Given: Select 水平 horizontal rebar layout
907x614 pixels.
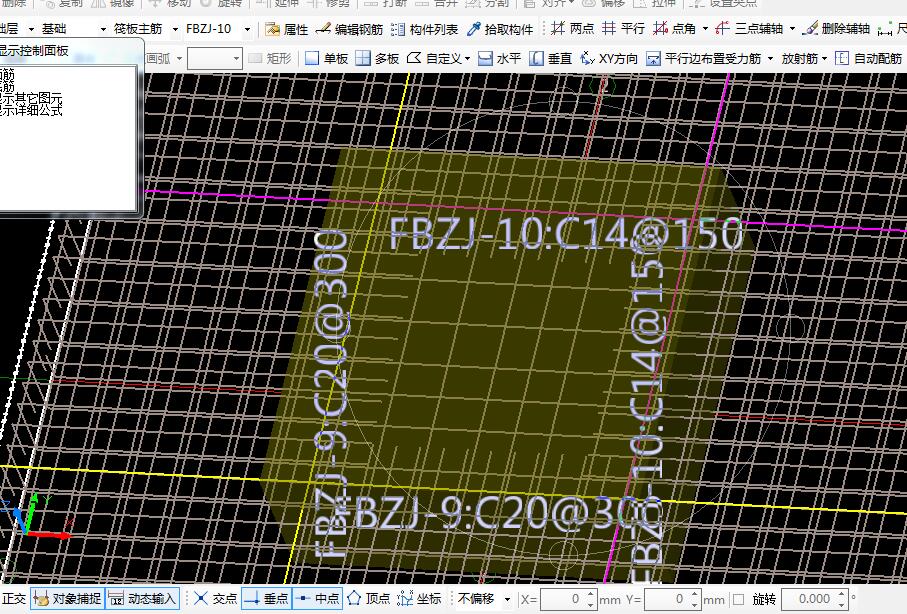Looking at the screenshot, I should (x=500, y=58).
